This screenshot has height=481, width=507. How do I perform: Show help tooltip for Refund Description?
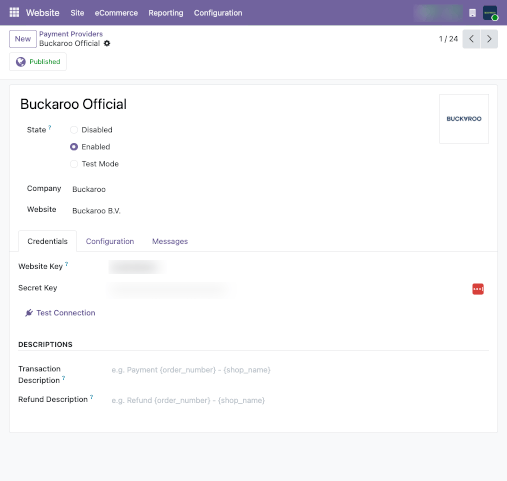coord(91,397)
